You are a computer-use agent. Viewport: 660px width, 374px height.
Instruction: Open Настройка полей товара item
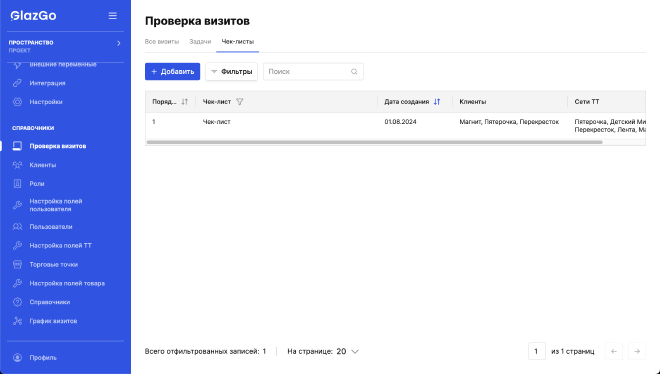point(67,283)
